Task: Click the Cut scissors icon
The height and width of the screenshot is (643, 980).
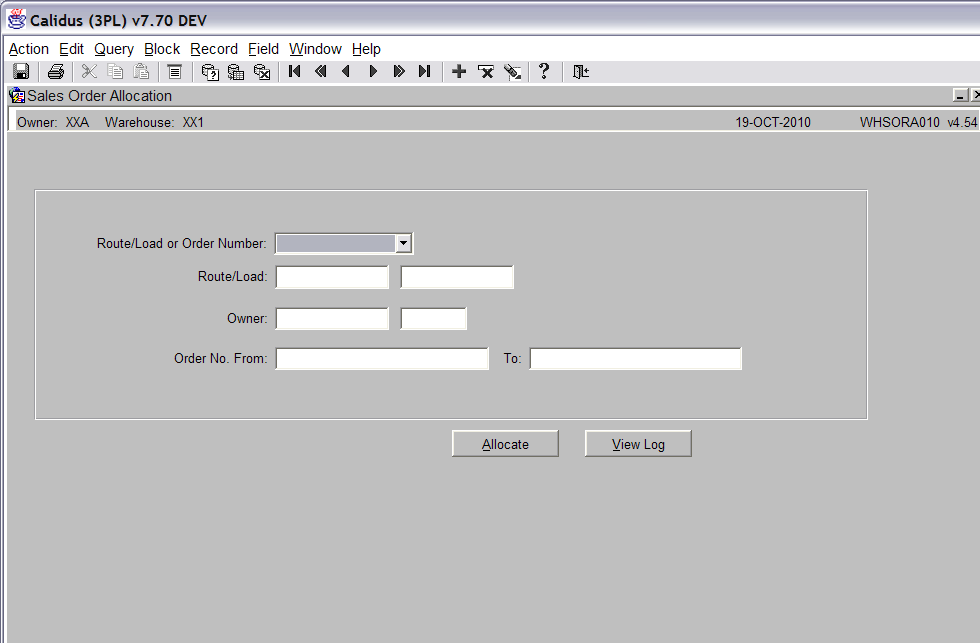Action: click(89, 72)
